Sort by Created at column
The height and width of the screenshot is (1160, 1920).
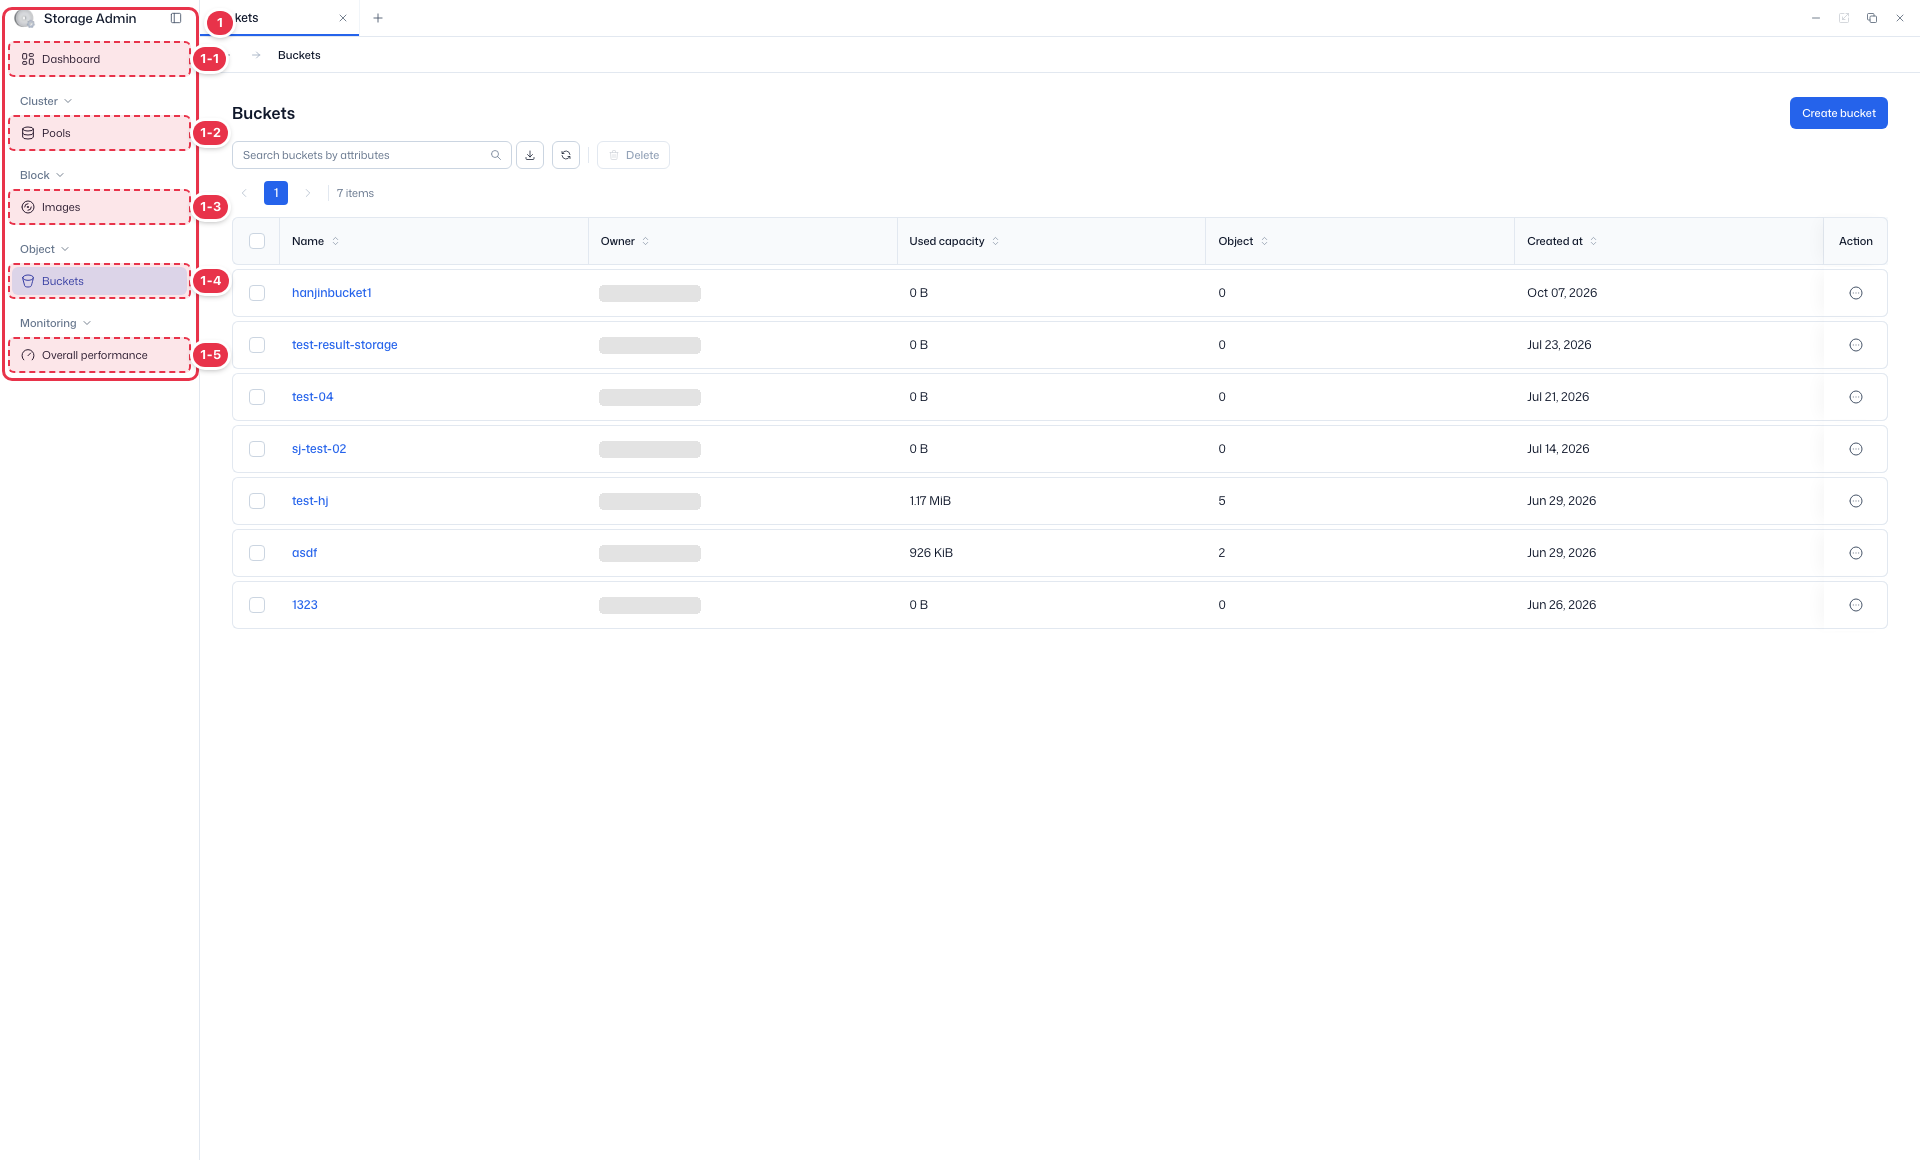tap(1593, 241)
